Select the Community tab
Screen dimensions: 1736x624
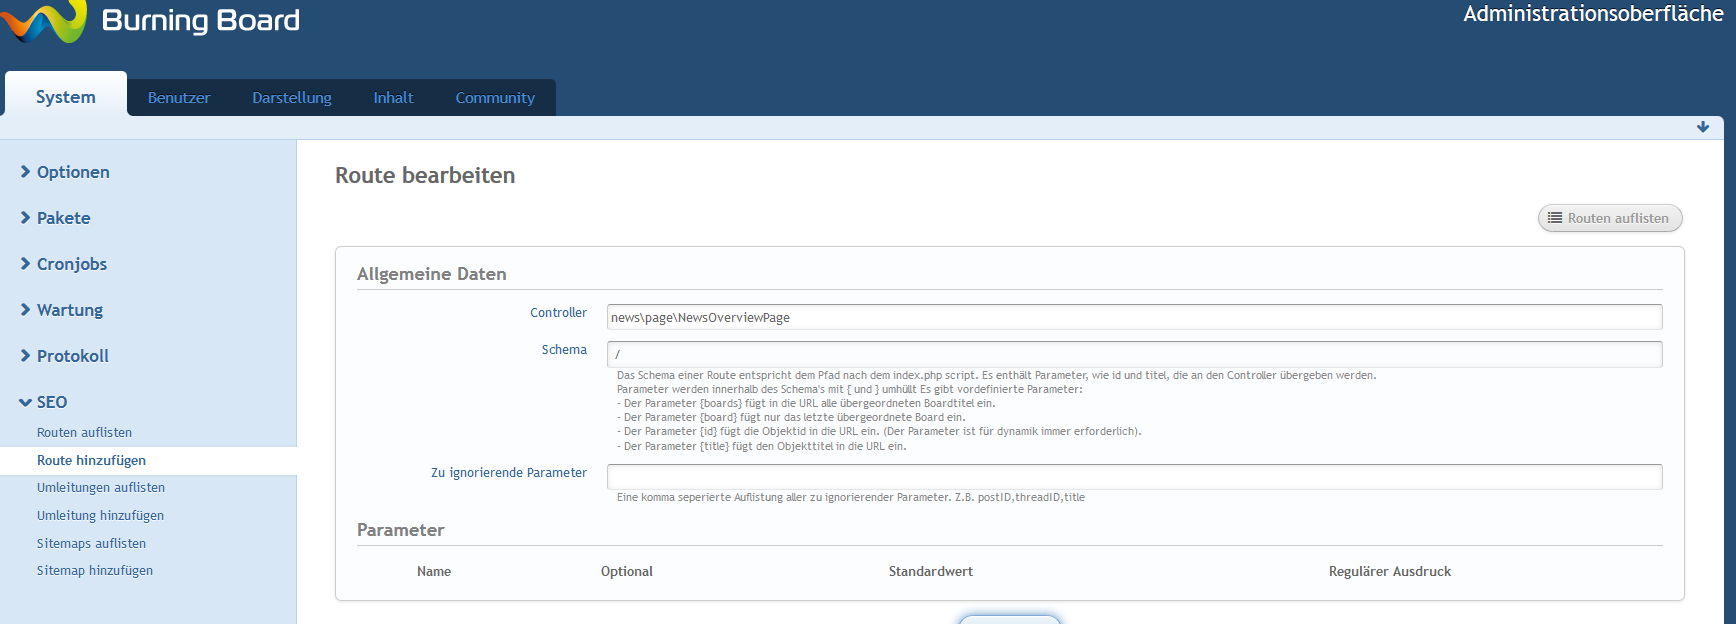tap(495, 98)
